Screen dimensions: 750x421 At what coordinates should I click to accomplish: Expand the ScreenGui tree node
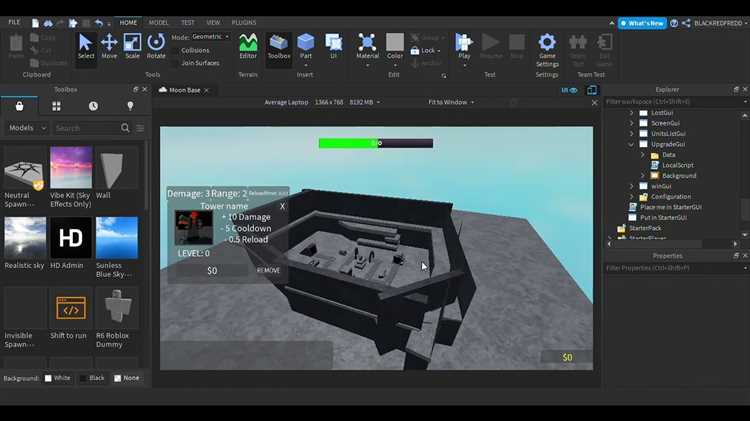click(x=631, y=123)
